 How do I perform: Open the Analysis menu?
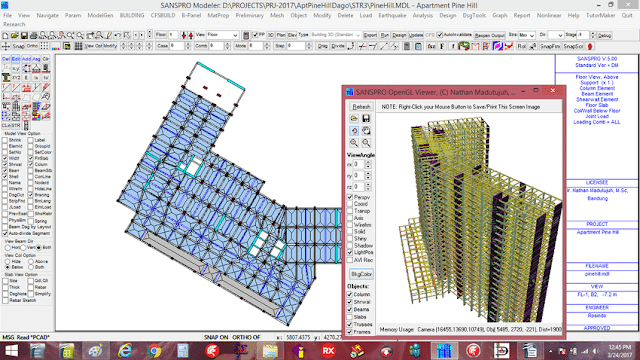tap(422, 15)
